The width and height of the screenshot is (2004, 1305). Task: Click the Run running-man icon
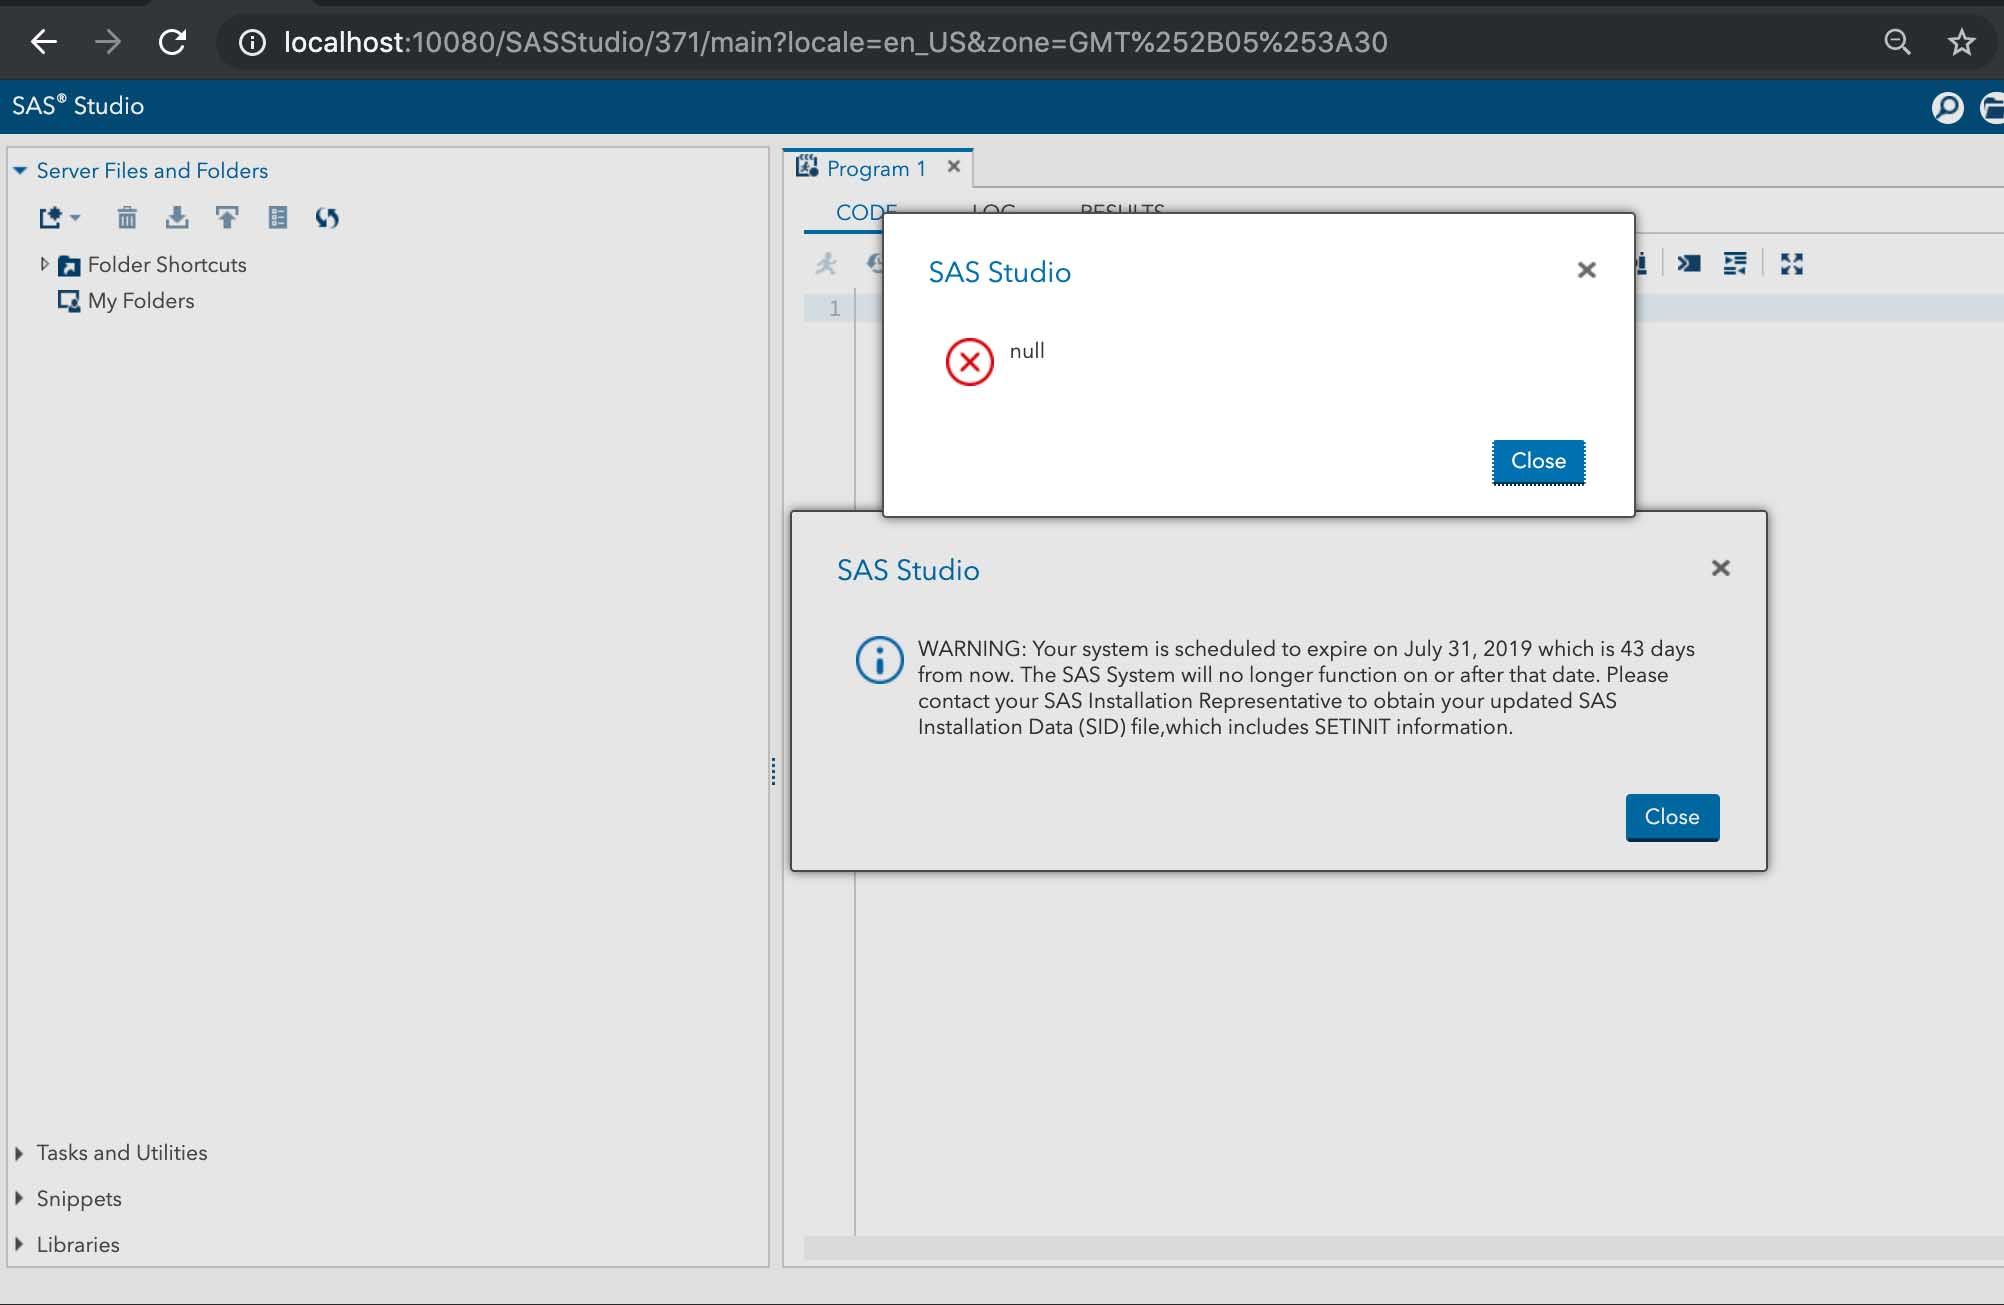coord(826,264)
